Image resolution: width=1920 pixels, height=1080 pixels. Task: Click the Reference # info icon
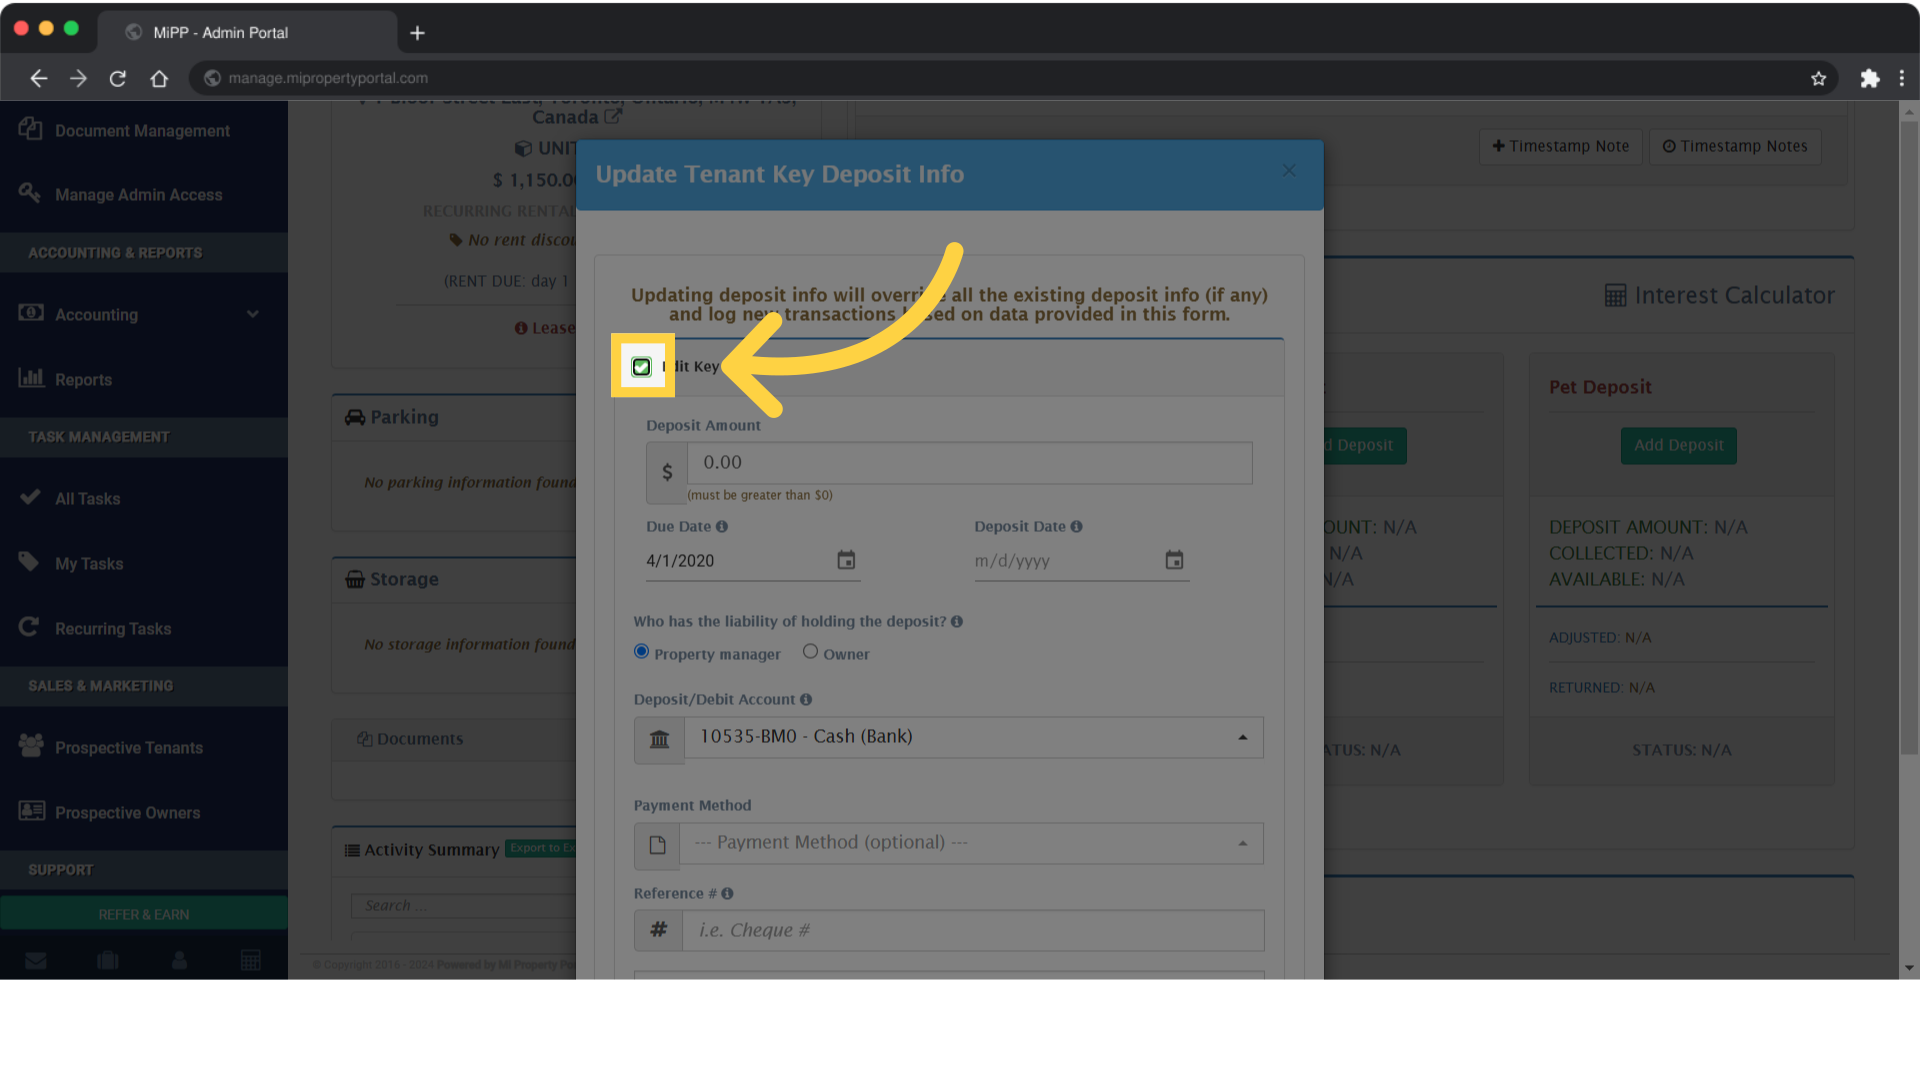coord(727,893)
